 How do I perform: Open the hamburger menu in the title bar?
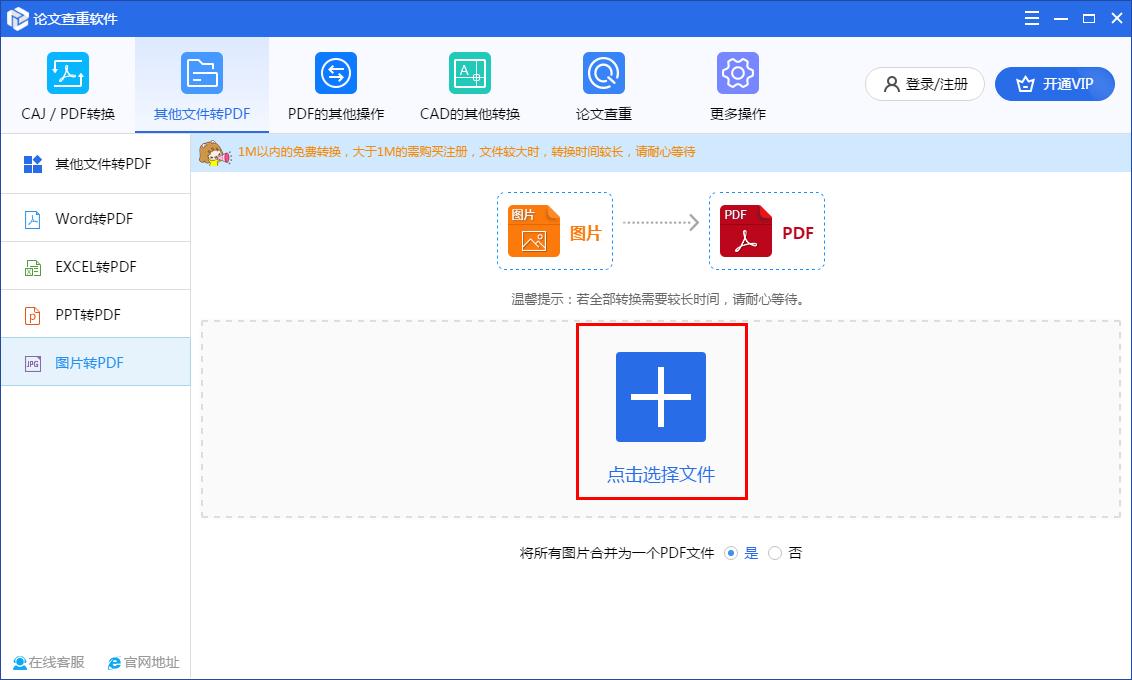point(1031,18)
